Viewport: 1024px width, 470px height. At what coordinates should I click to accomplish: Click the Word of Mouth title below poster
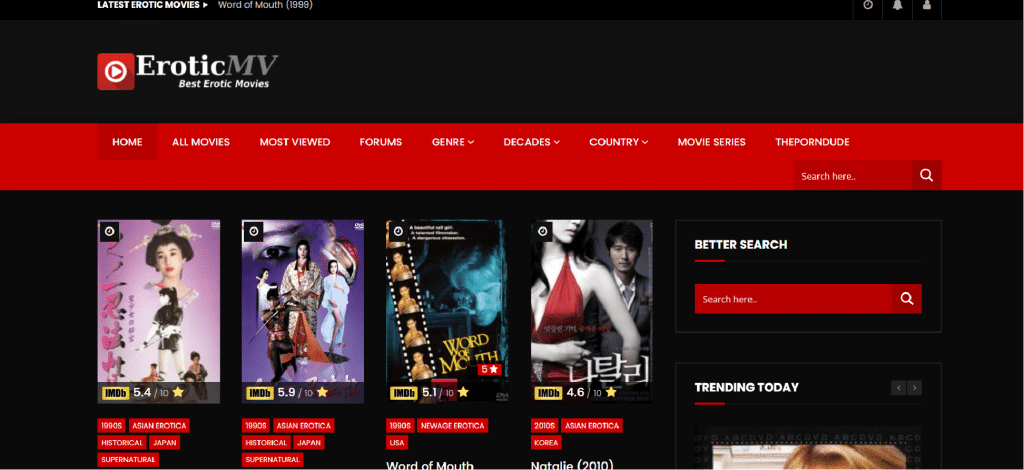click(x=430, y=465)
